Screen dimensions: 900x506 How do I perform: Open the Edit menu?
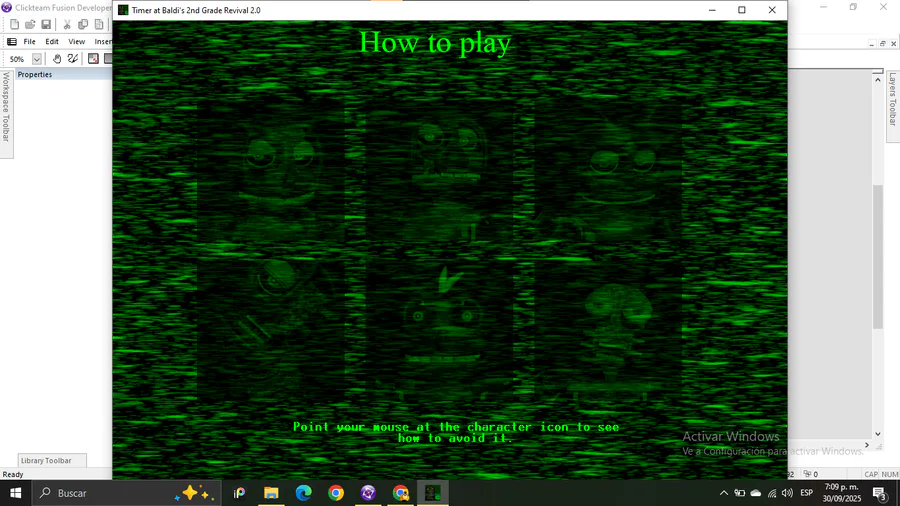point(52,41)
